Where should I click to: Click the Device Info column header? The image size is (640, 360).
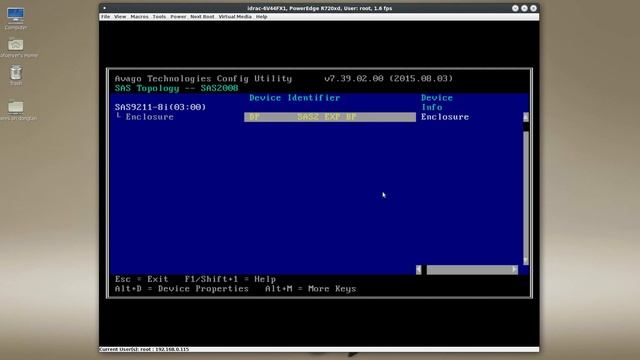(436, 102)
